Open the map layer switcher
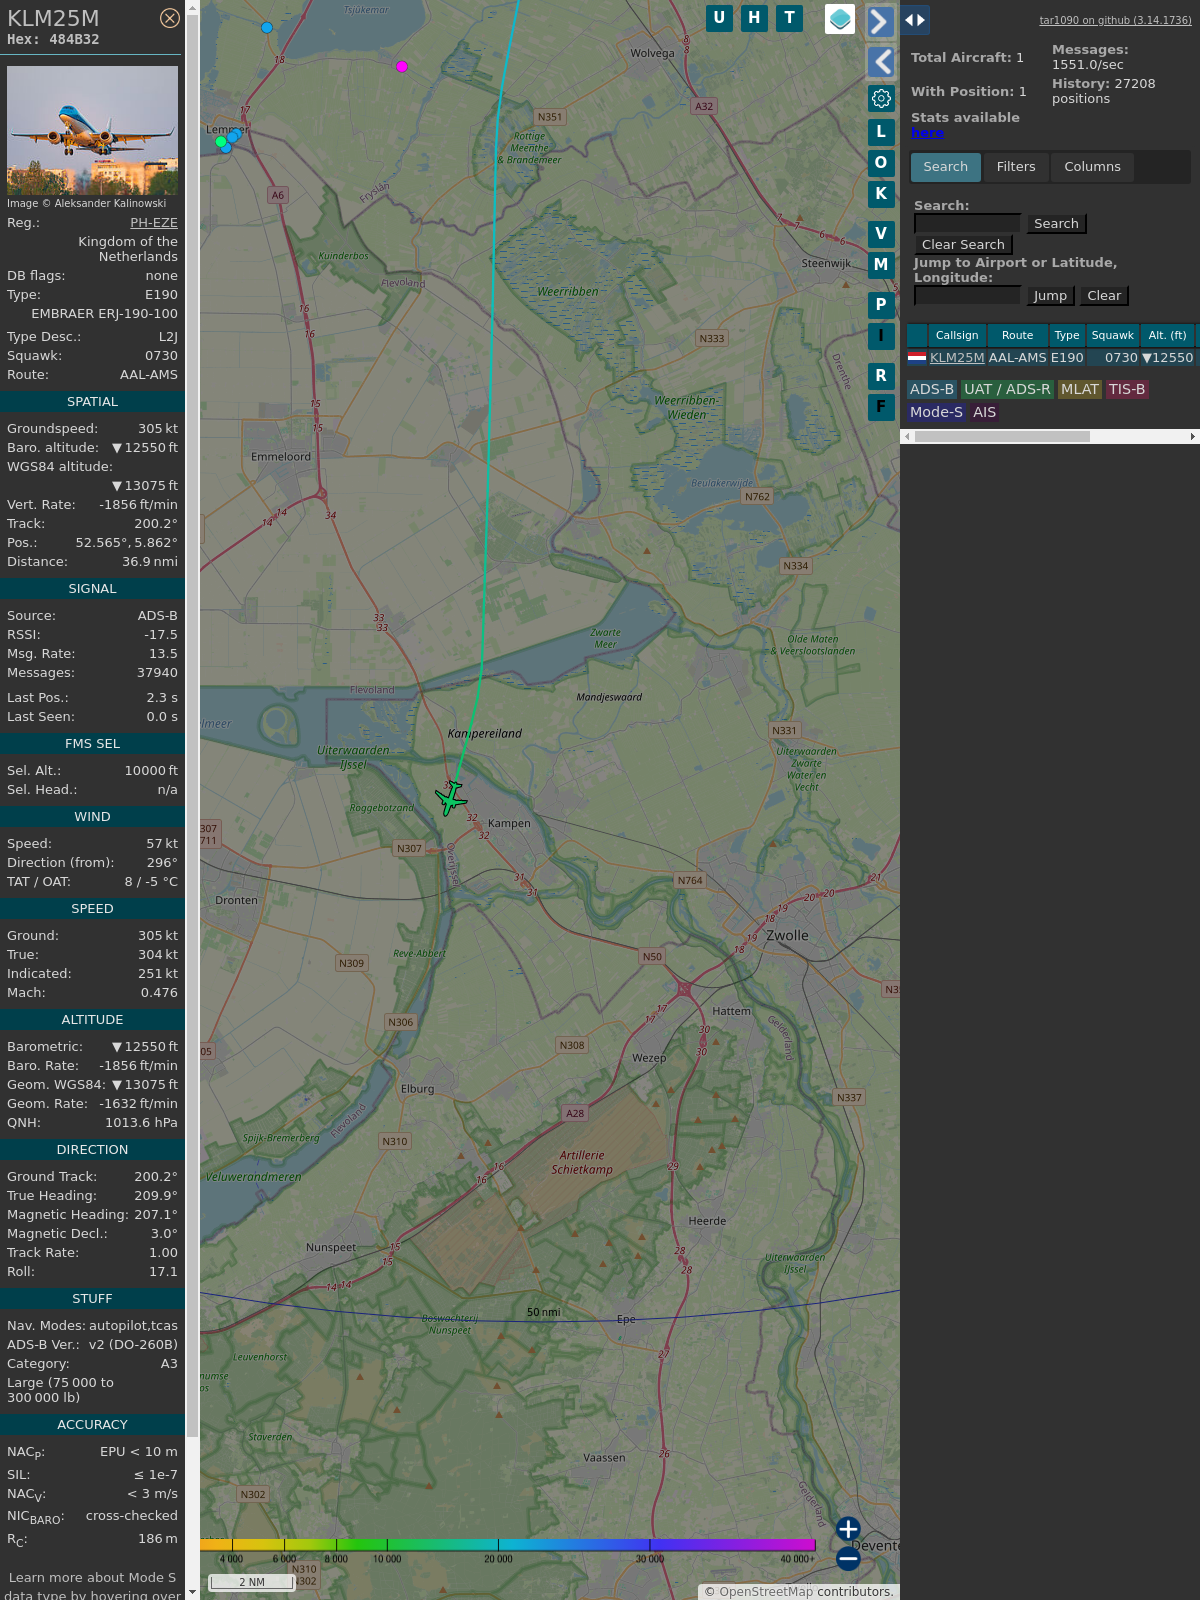The image size is (1200, 1600). (840, 19)
